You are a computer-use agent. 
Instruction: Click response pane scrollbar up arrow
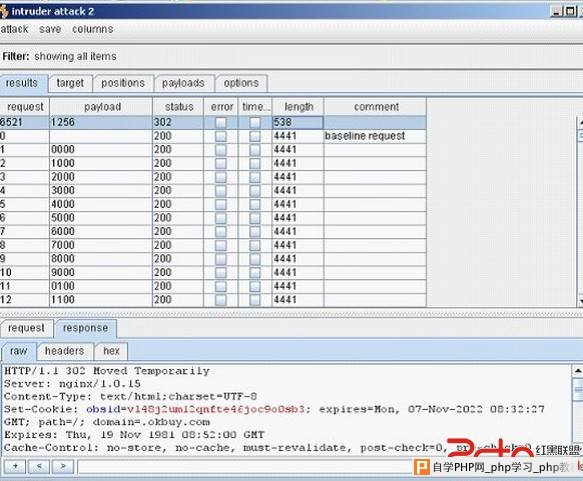pyautogui.click(x=577, y=371)
